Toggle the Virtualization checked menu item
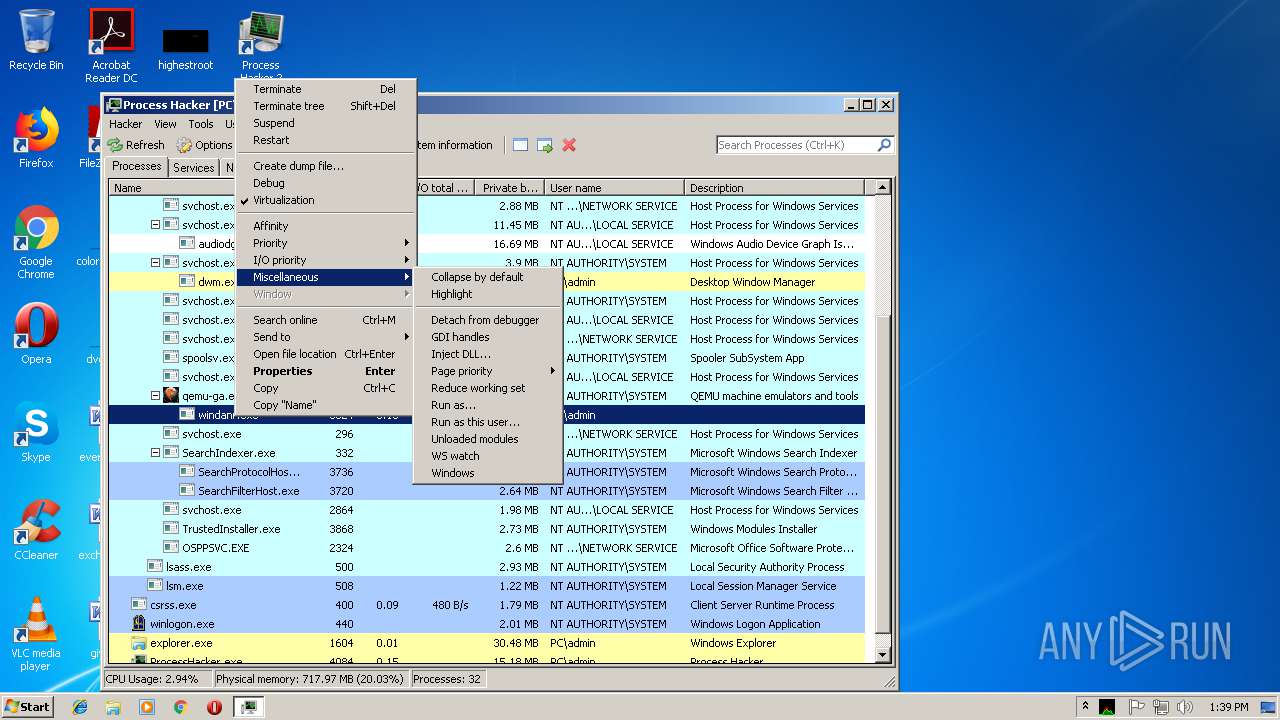1280x720 pixels. [x=325, y=200]
